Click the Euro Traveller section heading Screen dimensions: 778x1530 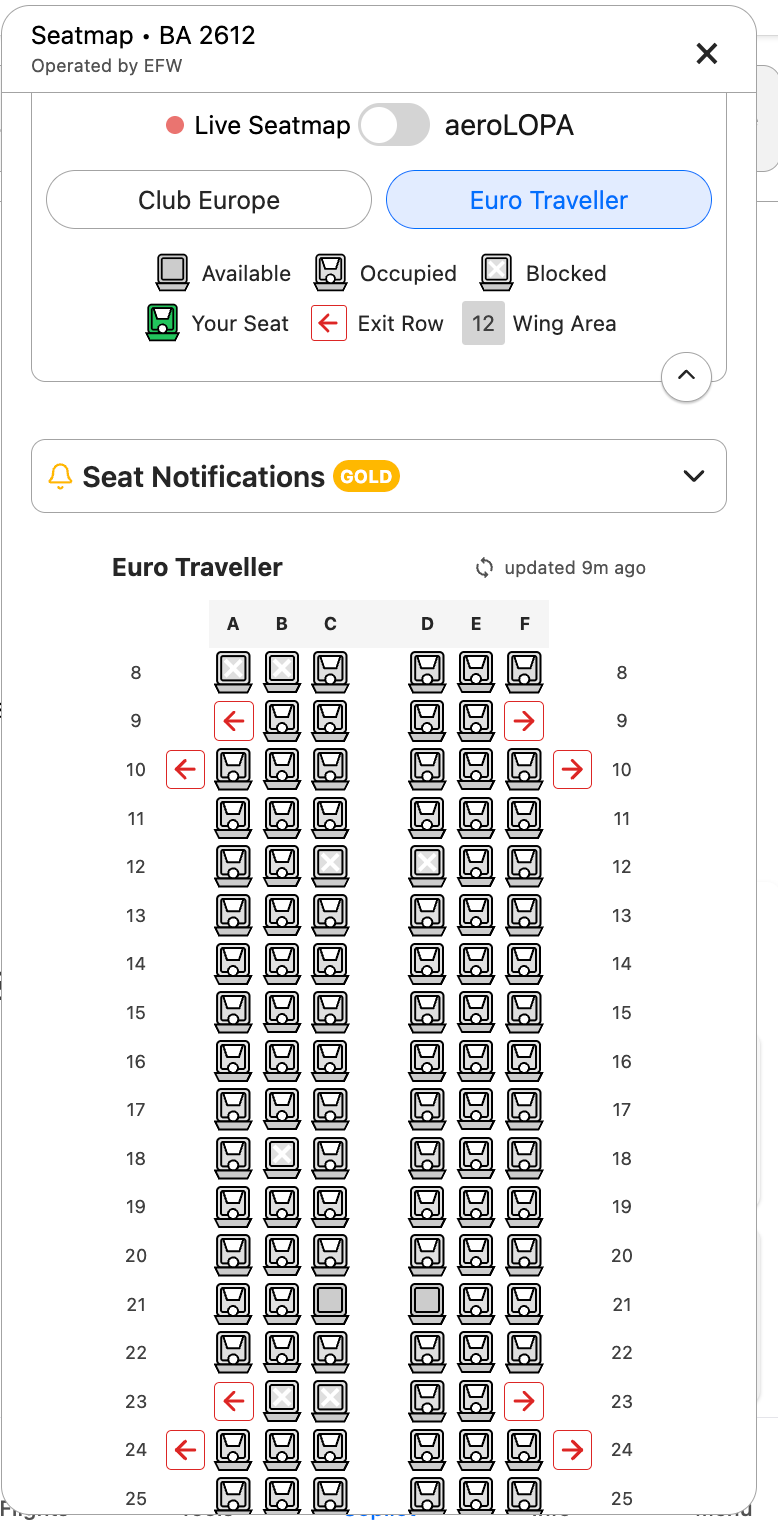pyautogui.click(x=196, y=567)
